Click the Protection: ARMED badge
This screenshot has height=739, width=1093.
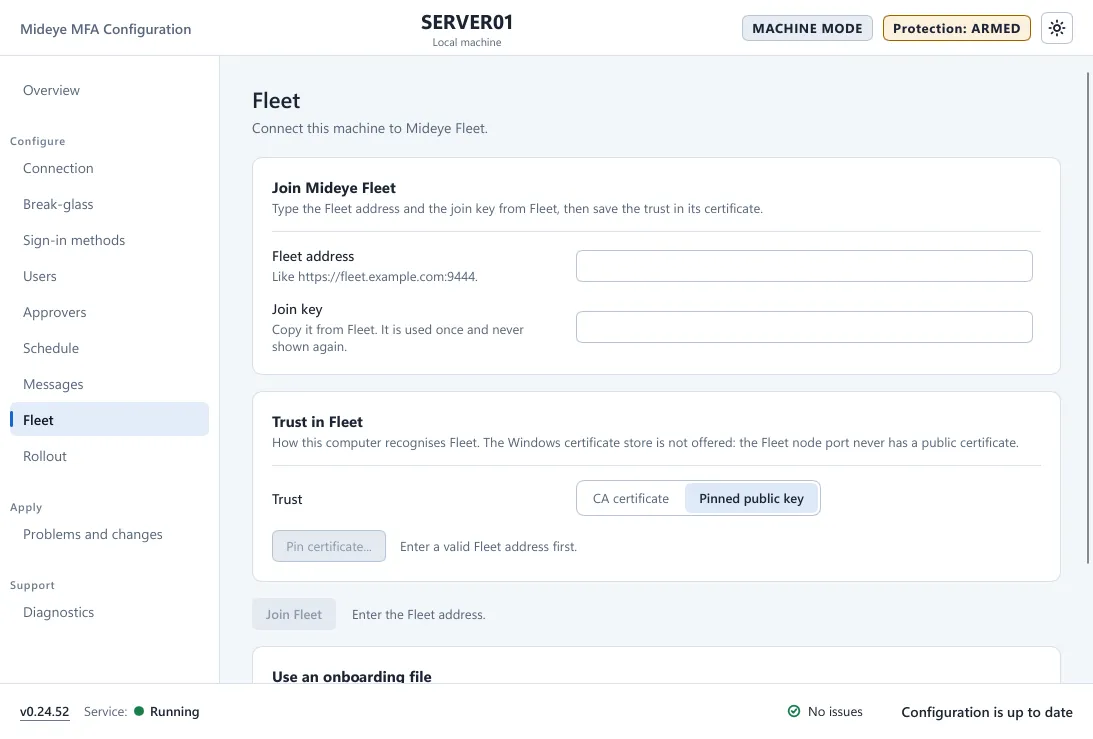point(956,29)
